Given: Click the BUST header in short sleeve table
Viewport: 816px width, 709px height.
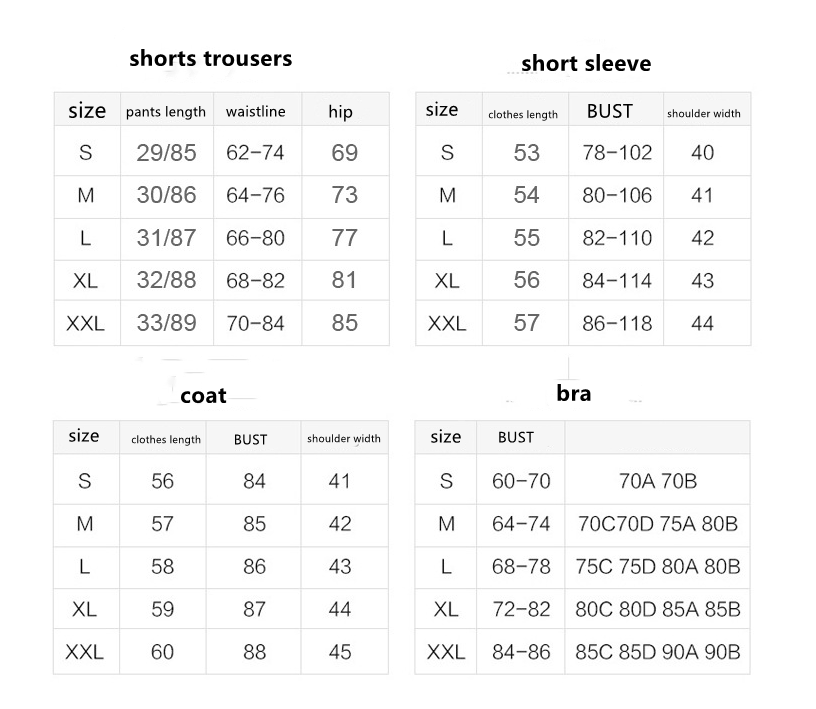Looking at the screenshot, I should pyautogui.click(x=610, y=112).
